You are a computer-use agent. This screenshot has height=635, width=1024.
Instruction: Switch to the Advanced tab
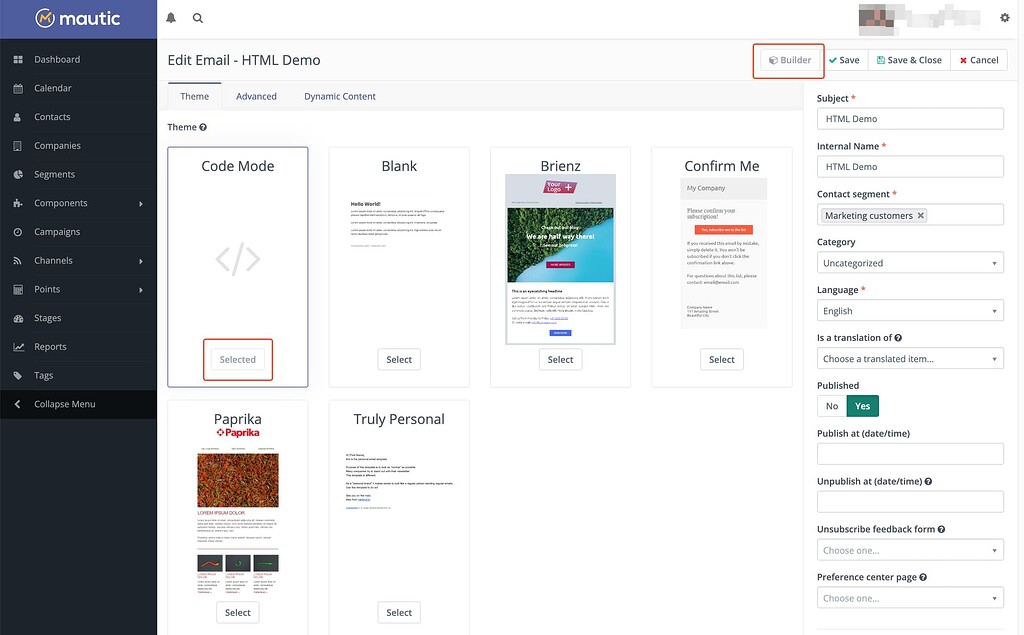[256, 95]
